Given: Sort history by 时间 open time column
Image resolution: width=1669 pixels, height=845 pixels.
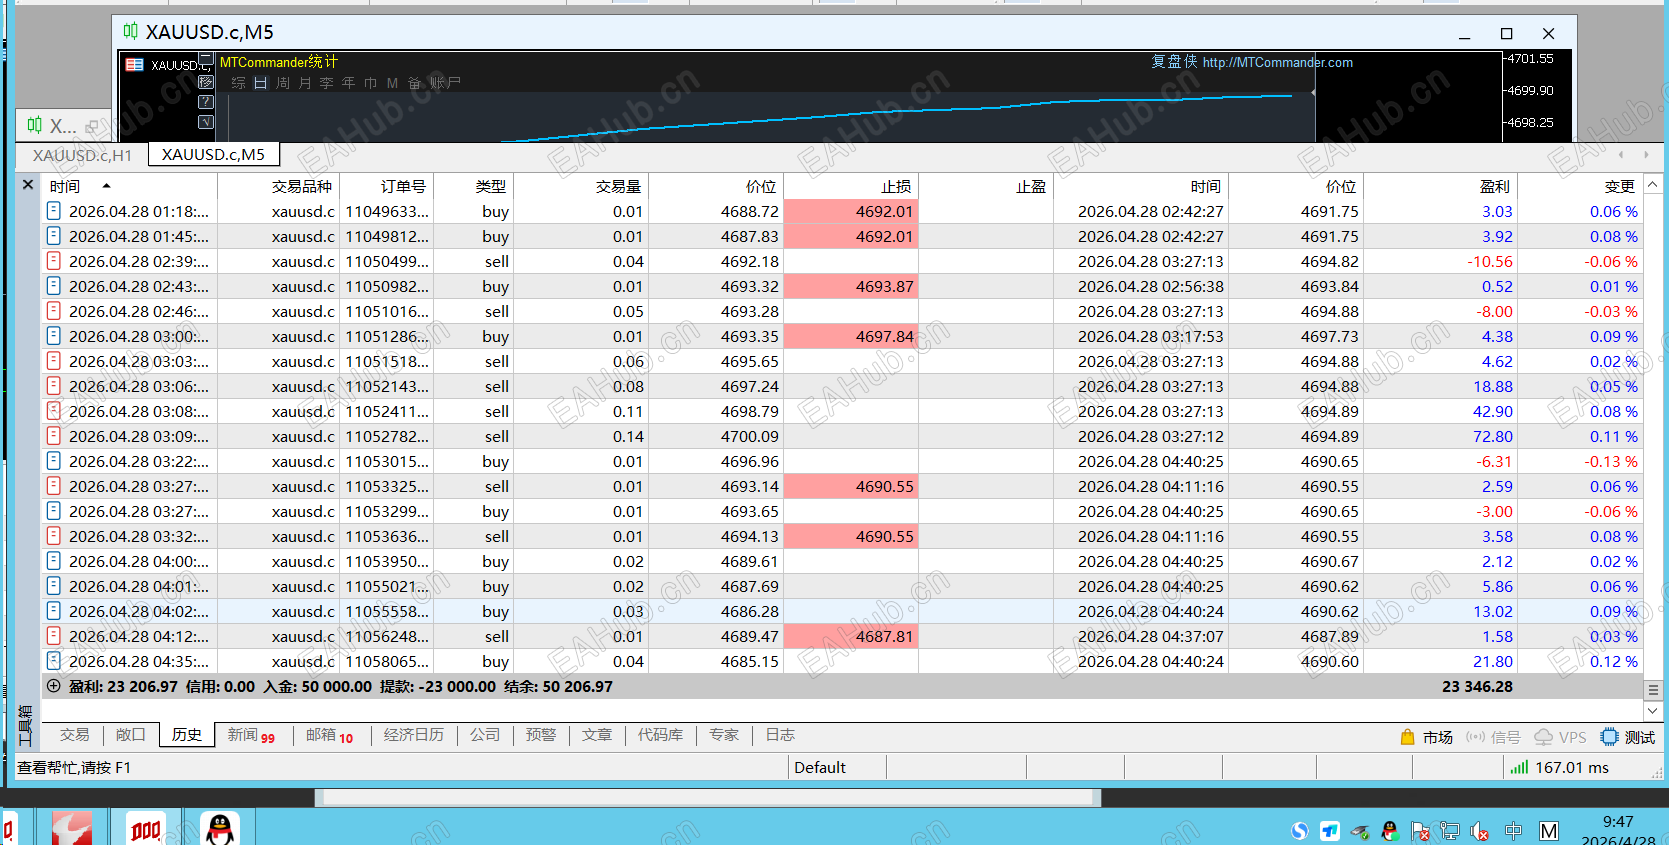Looking at the screenshot, I should (130, 186).
